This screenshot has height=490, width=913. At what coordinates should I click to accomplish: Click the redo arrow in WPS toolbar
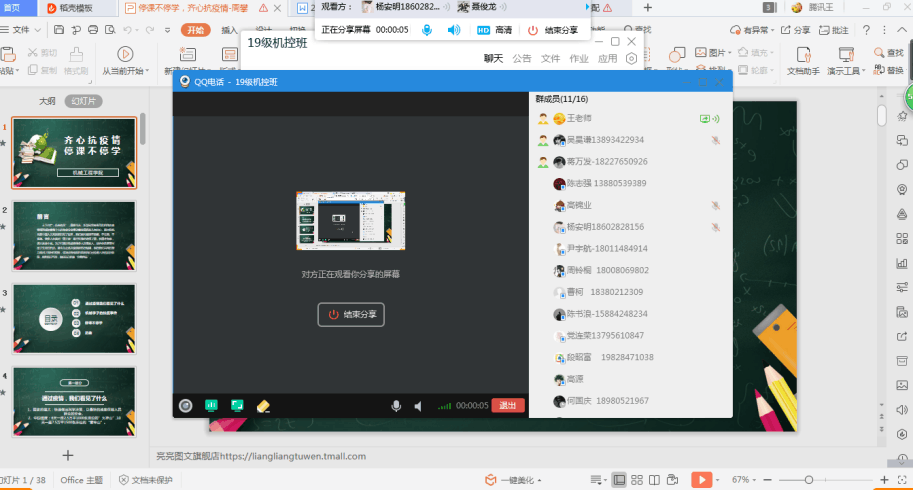(x=150, y=30)
